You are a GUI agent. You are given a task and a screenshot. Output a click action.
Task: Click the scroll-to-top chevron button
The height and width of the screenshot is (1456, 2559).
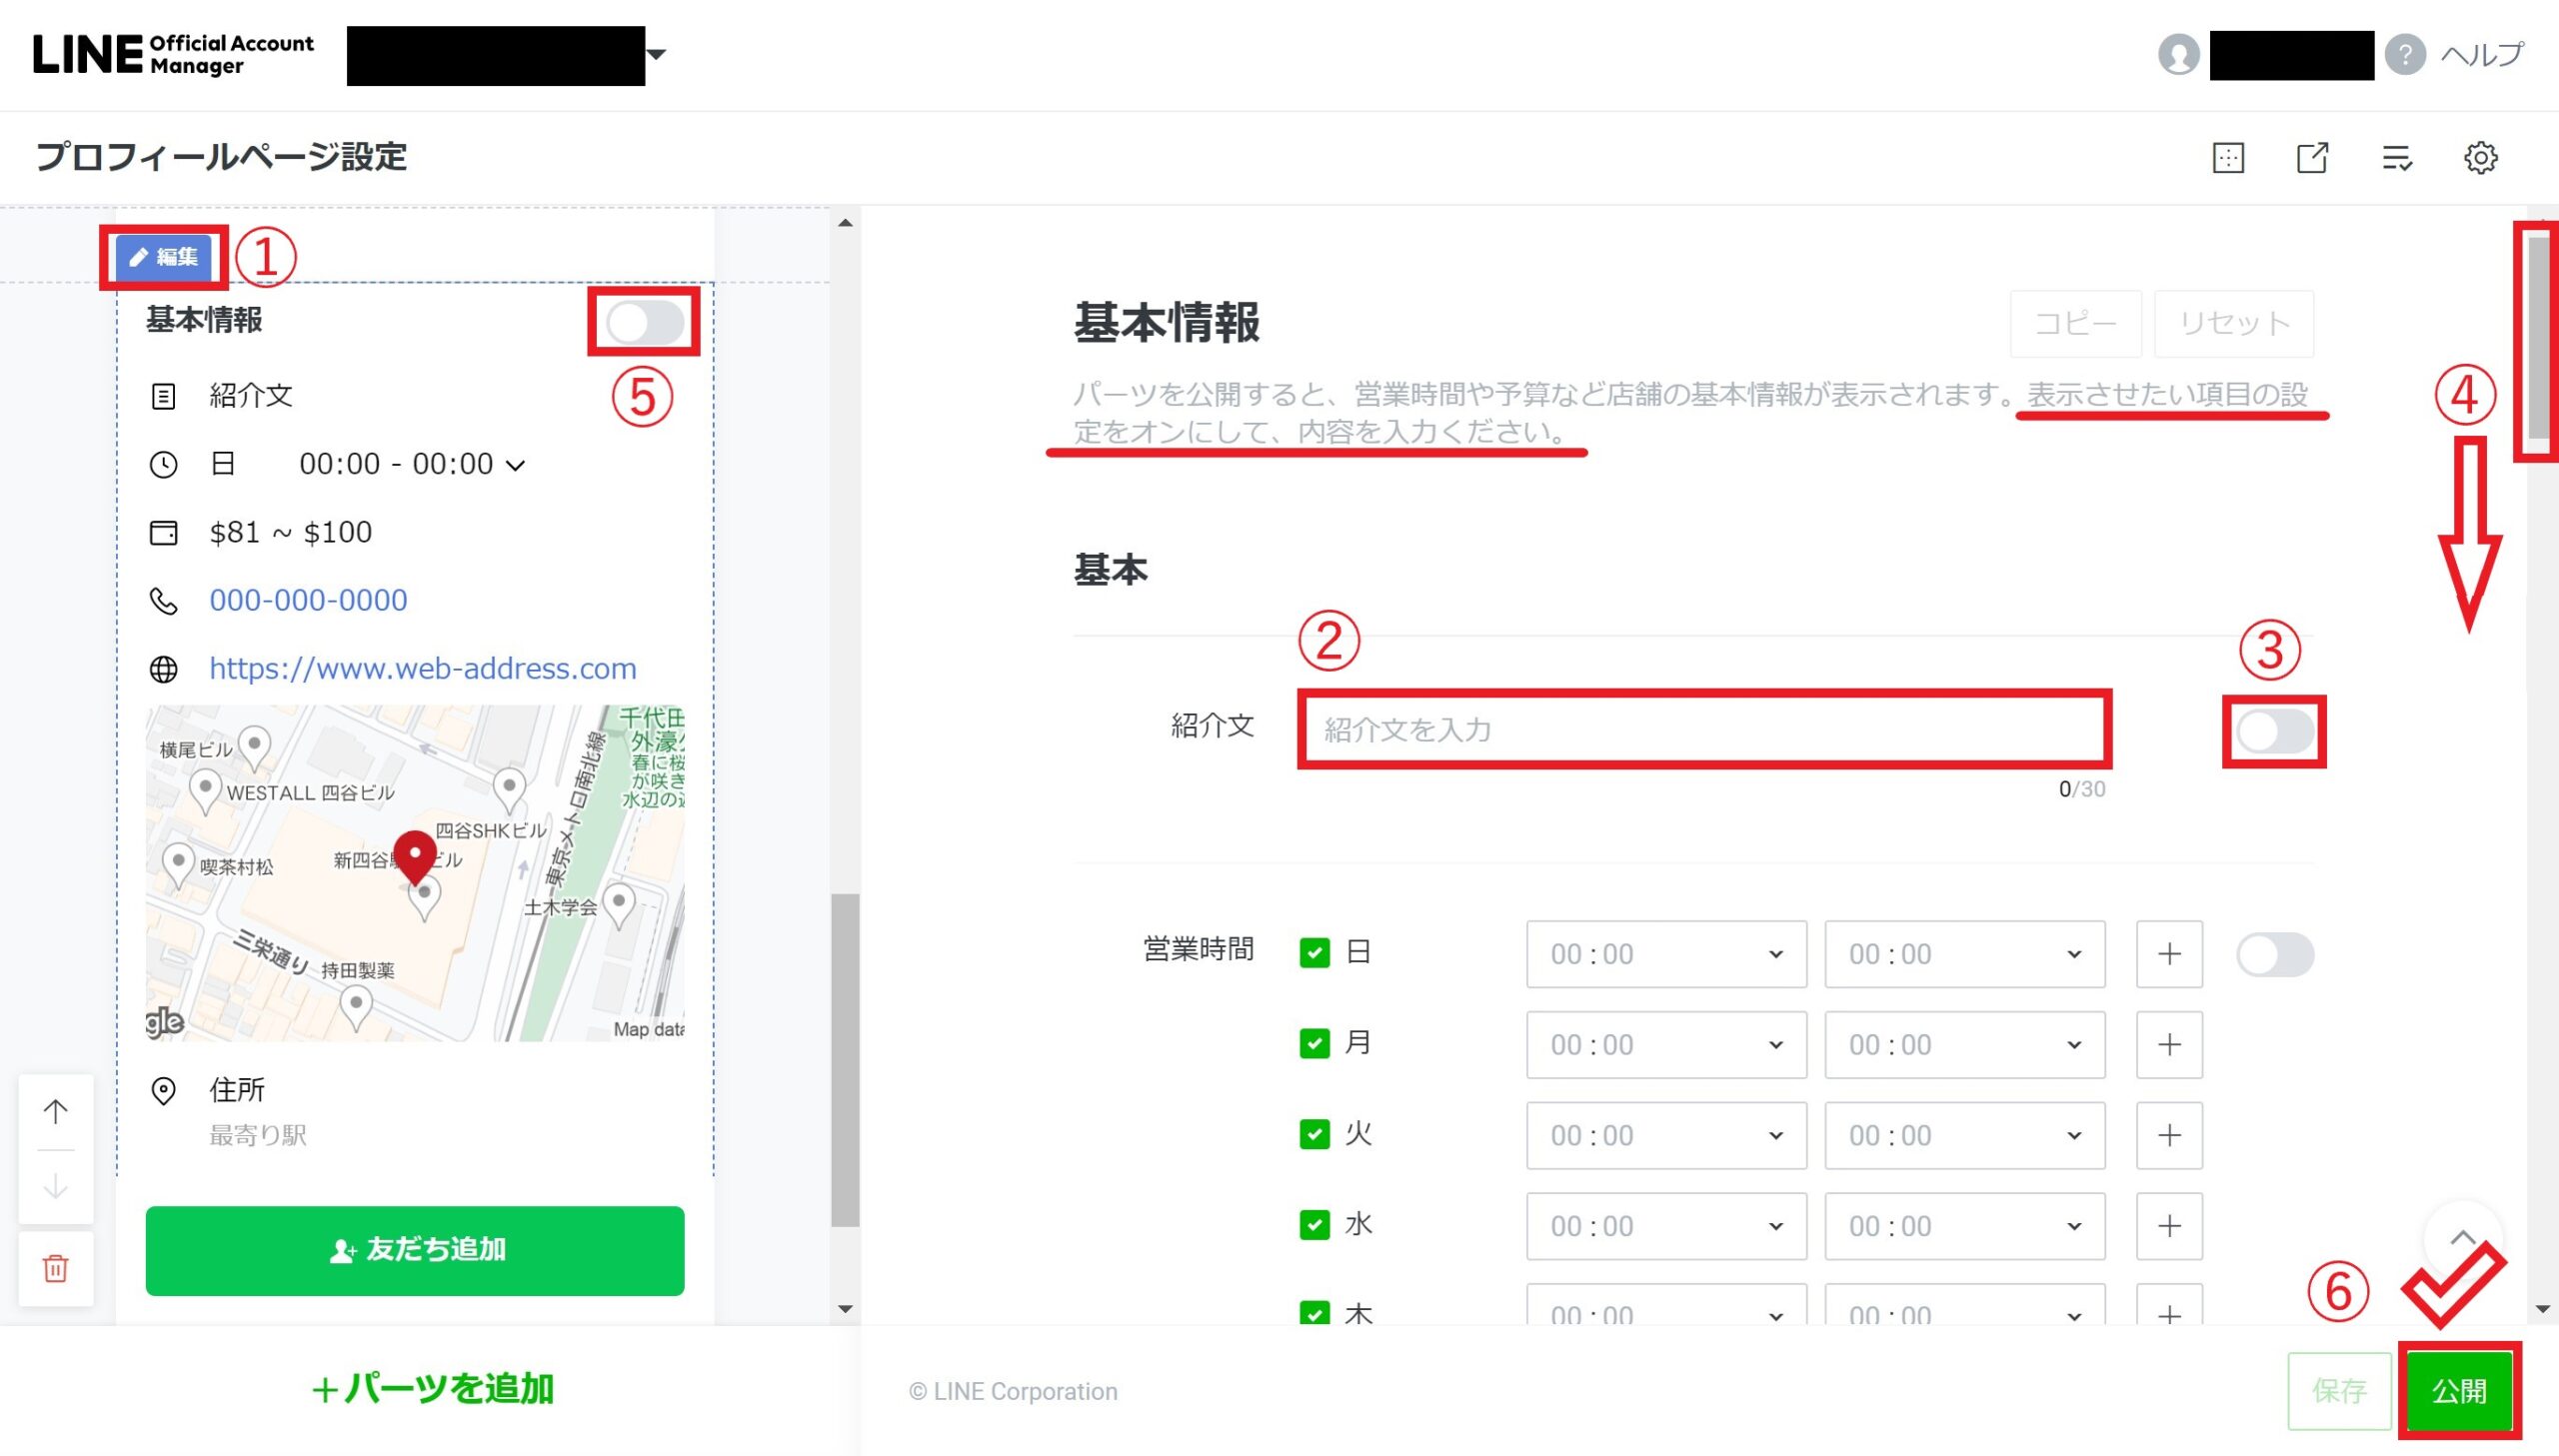[2462, 1238]
